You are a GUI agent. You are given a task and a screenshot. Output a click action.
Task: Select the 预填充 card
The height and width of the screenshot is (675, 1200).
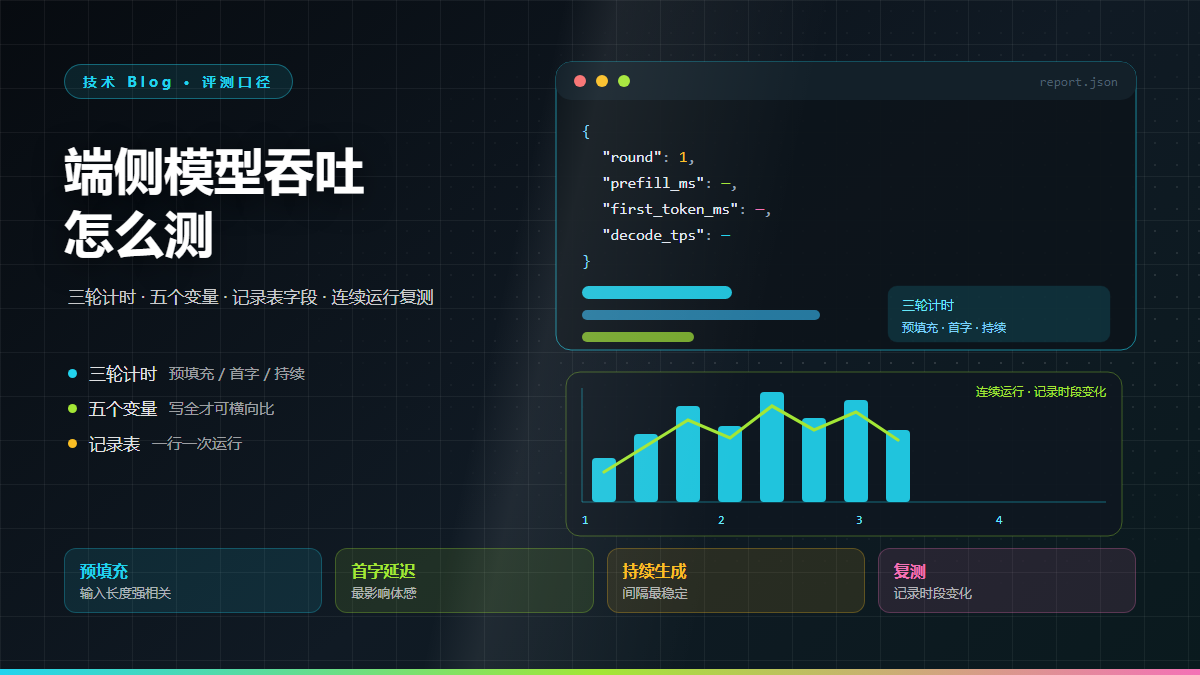(x=193, y=580)
